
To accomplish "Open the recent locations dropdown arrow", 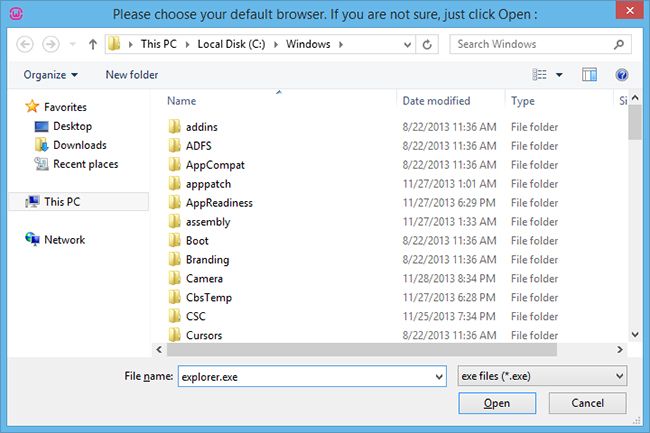I will [x=73, y=44].
